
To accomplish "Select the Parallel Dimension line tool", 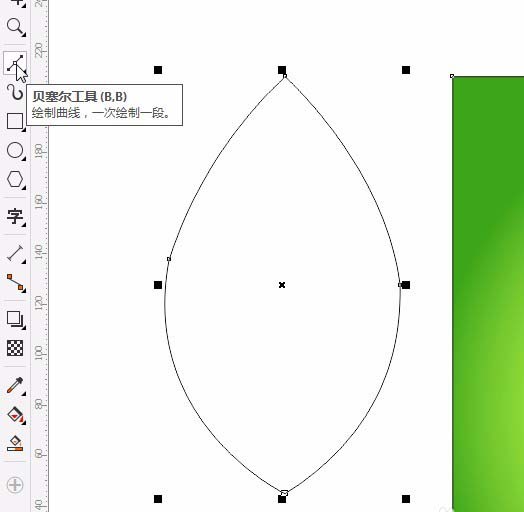I will pyautogui.click(x=15, y=253).
